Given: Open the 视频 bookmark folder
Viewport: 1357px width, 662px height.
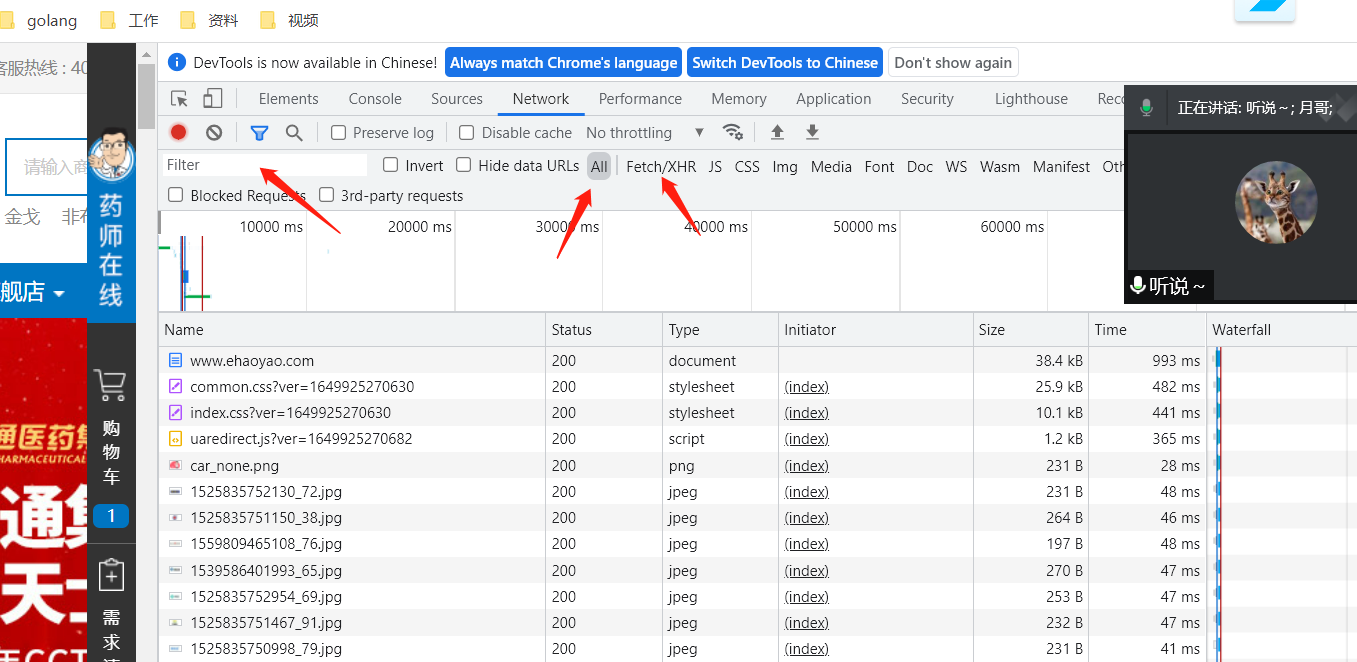Looking at the screenshot, I should (x=289, y=20).
